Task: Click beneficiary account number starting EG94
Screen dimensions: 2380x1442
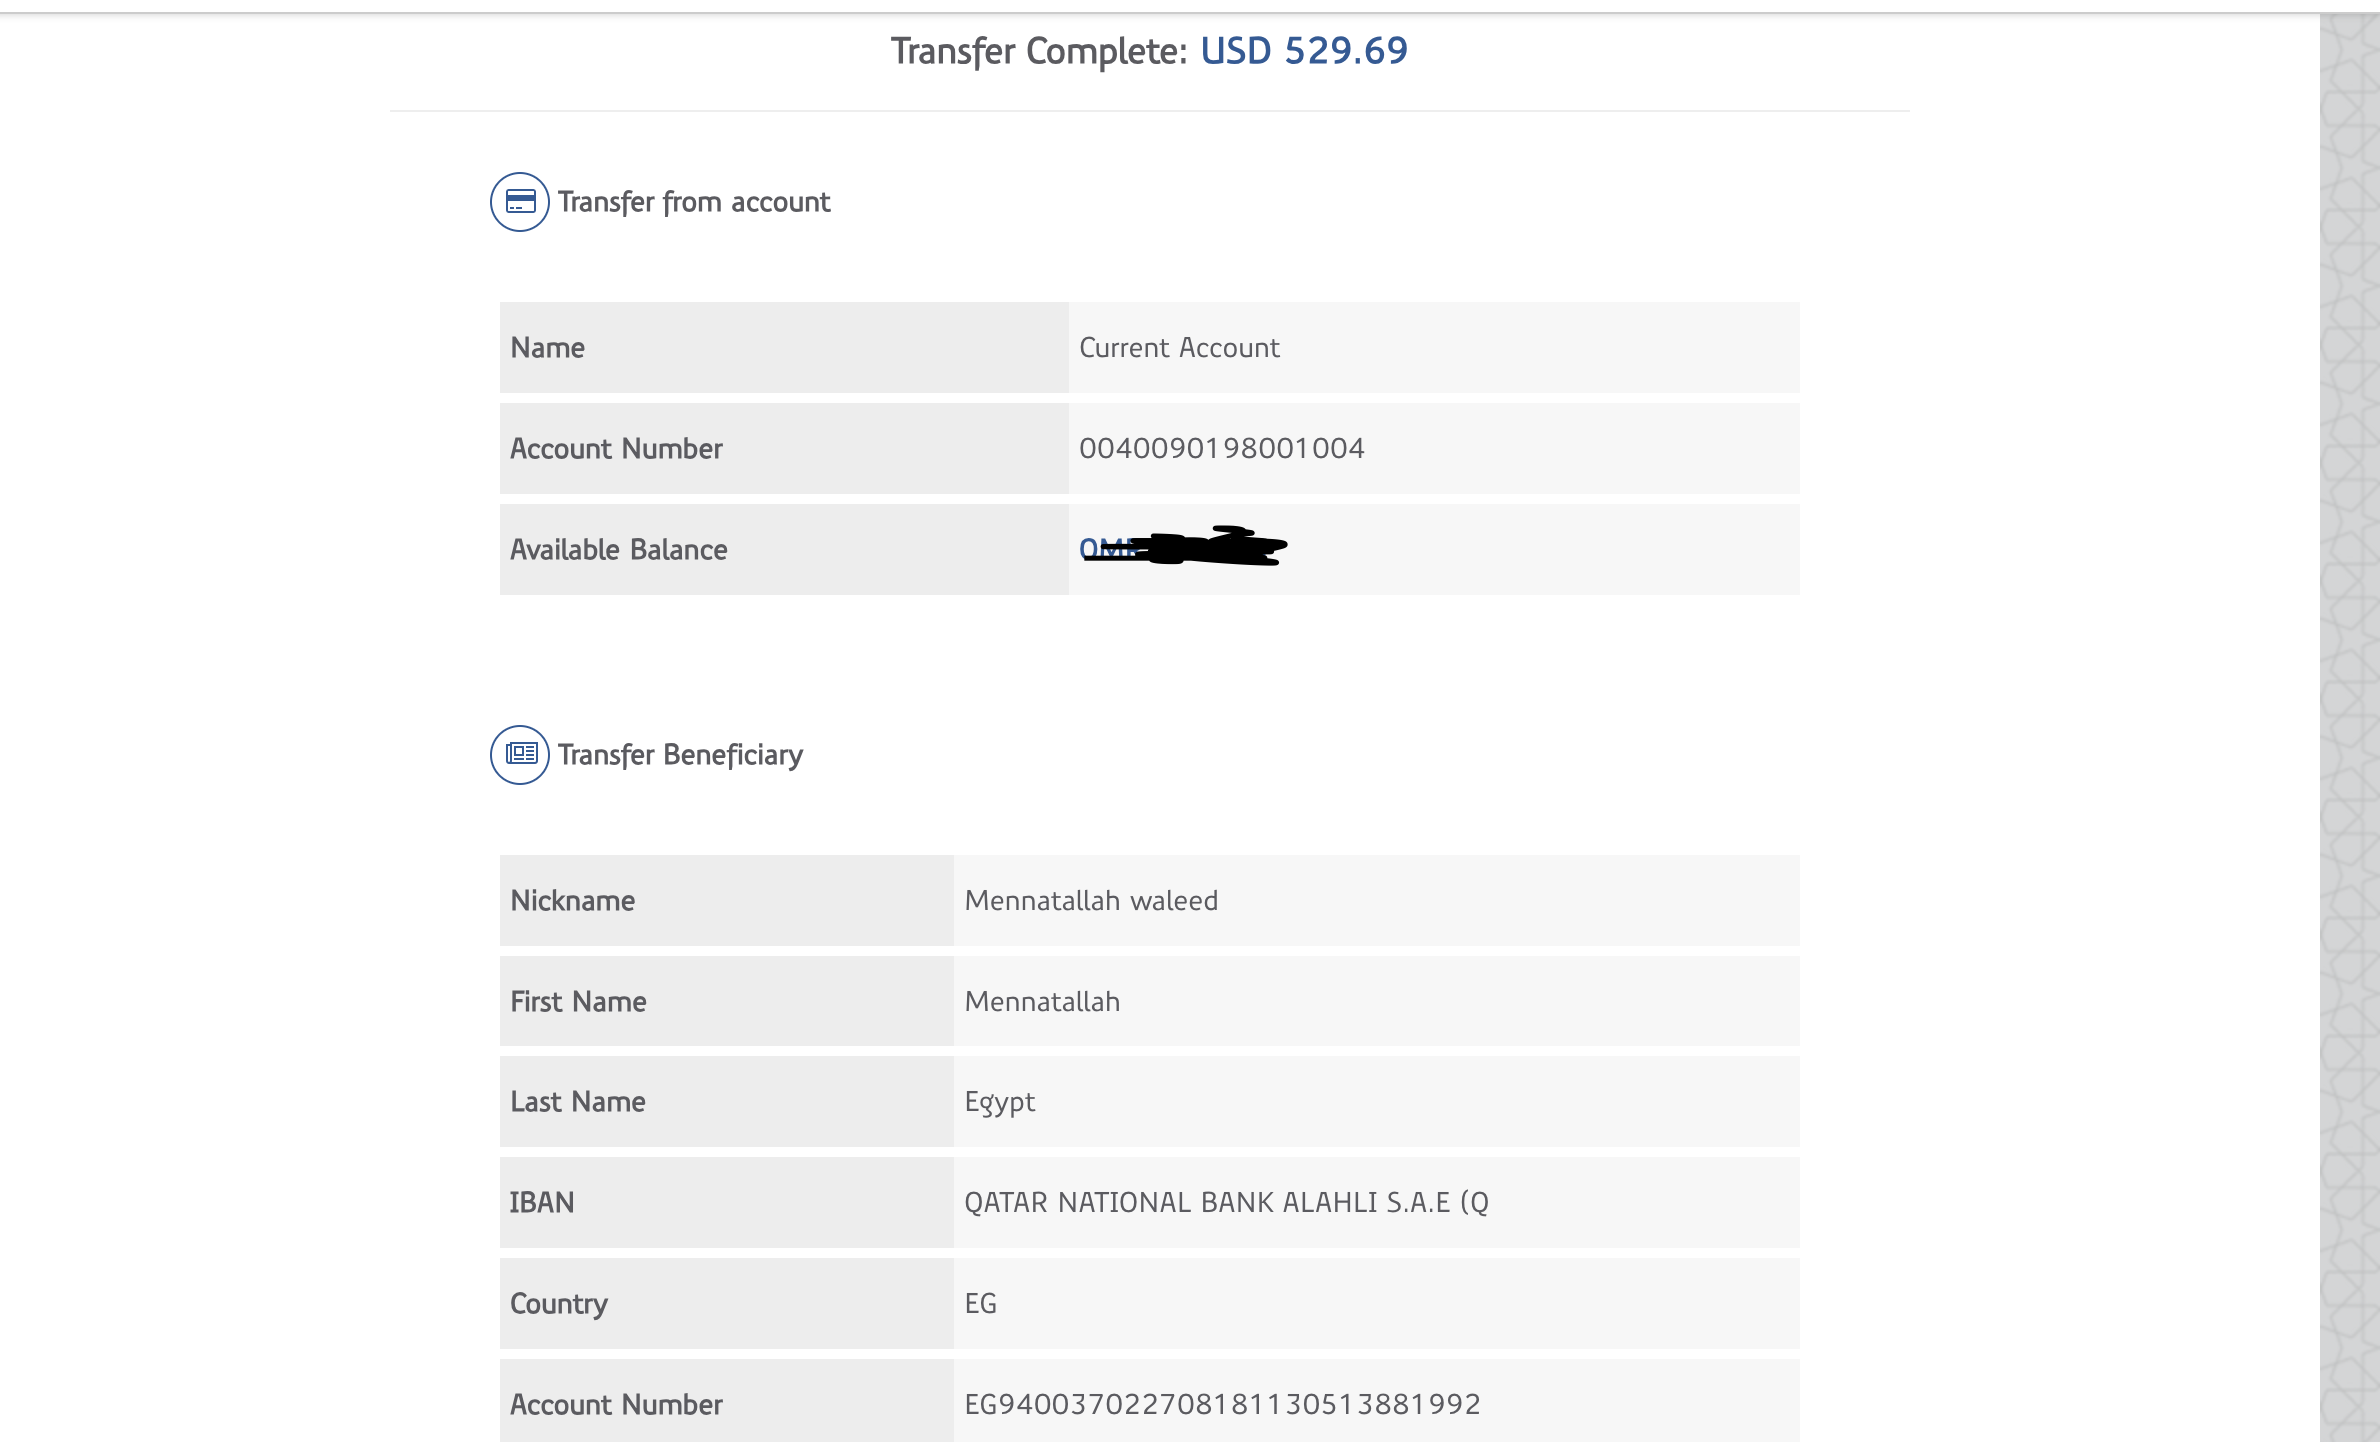Action: (1222, 1404)
